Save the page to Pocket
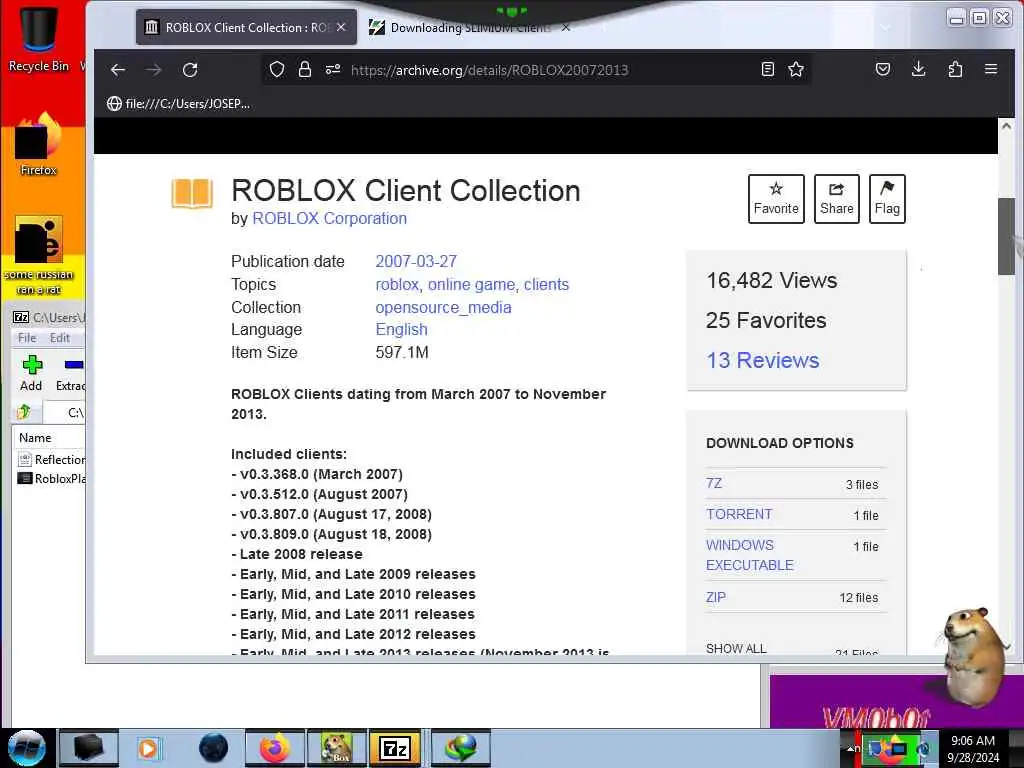 [x=883, y=69]
